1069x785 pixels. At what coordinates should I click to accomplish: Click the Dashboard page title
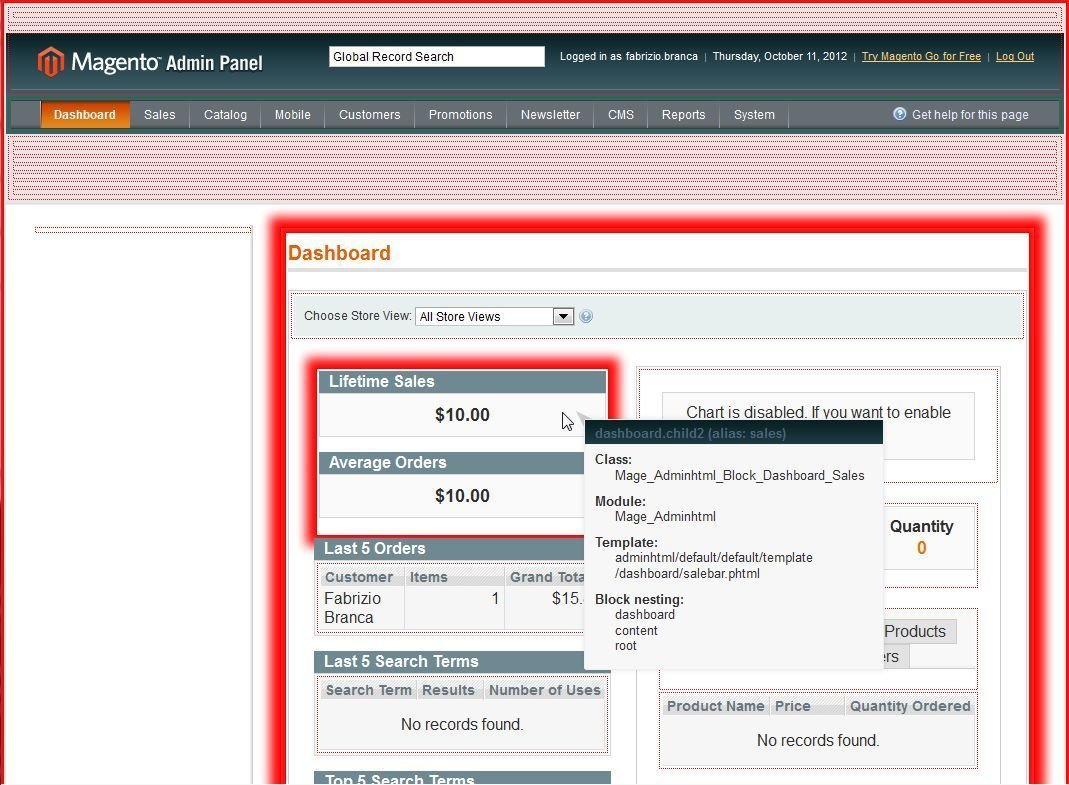tap(340, 253)
